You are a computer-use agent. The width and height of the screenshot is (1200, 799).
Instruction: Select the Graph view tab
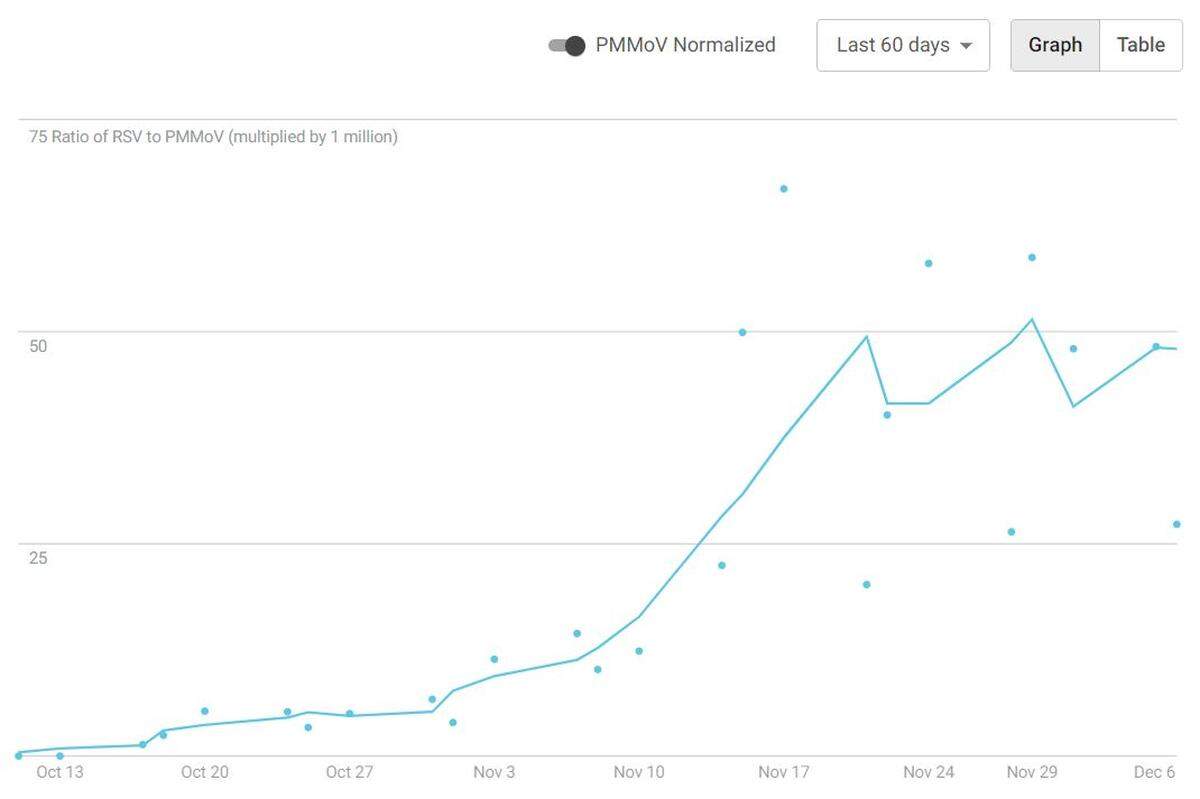click(1055, 45)
